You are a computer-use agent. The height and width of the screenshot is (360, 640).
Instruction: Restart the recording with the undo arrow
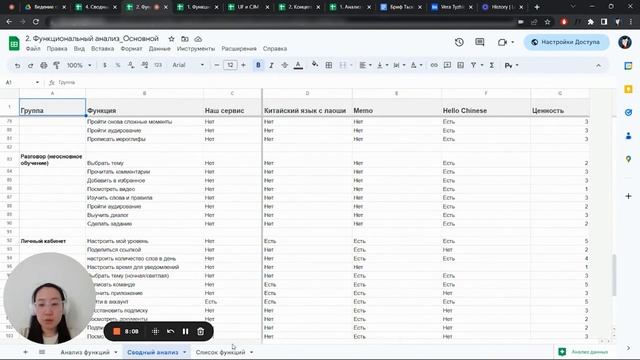pyautogui.click(x=171, y=331)
